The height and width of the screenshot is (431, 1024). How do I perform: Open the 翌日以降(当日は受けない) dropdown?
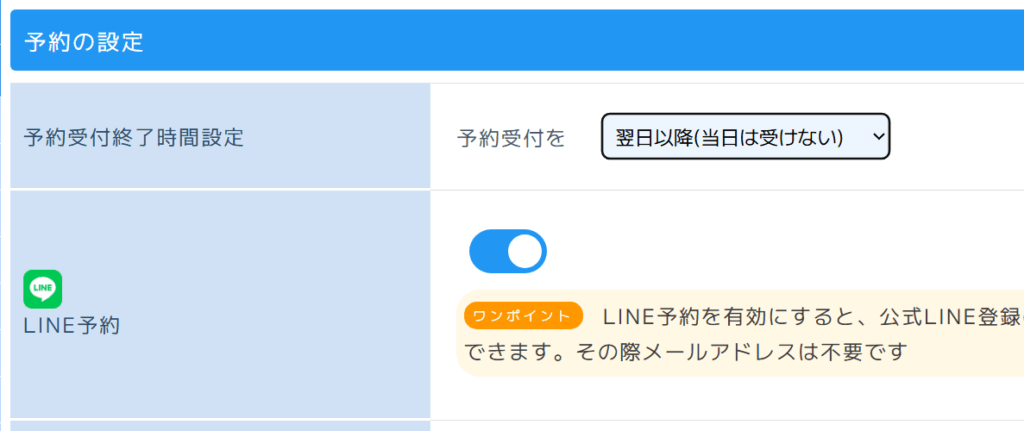(x=744, y=137)
